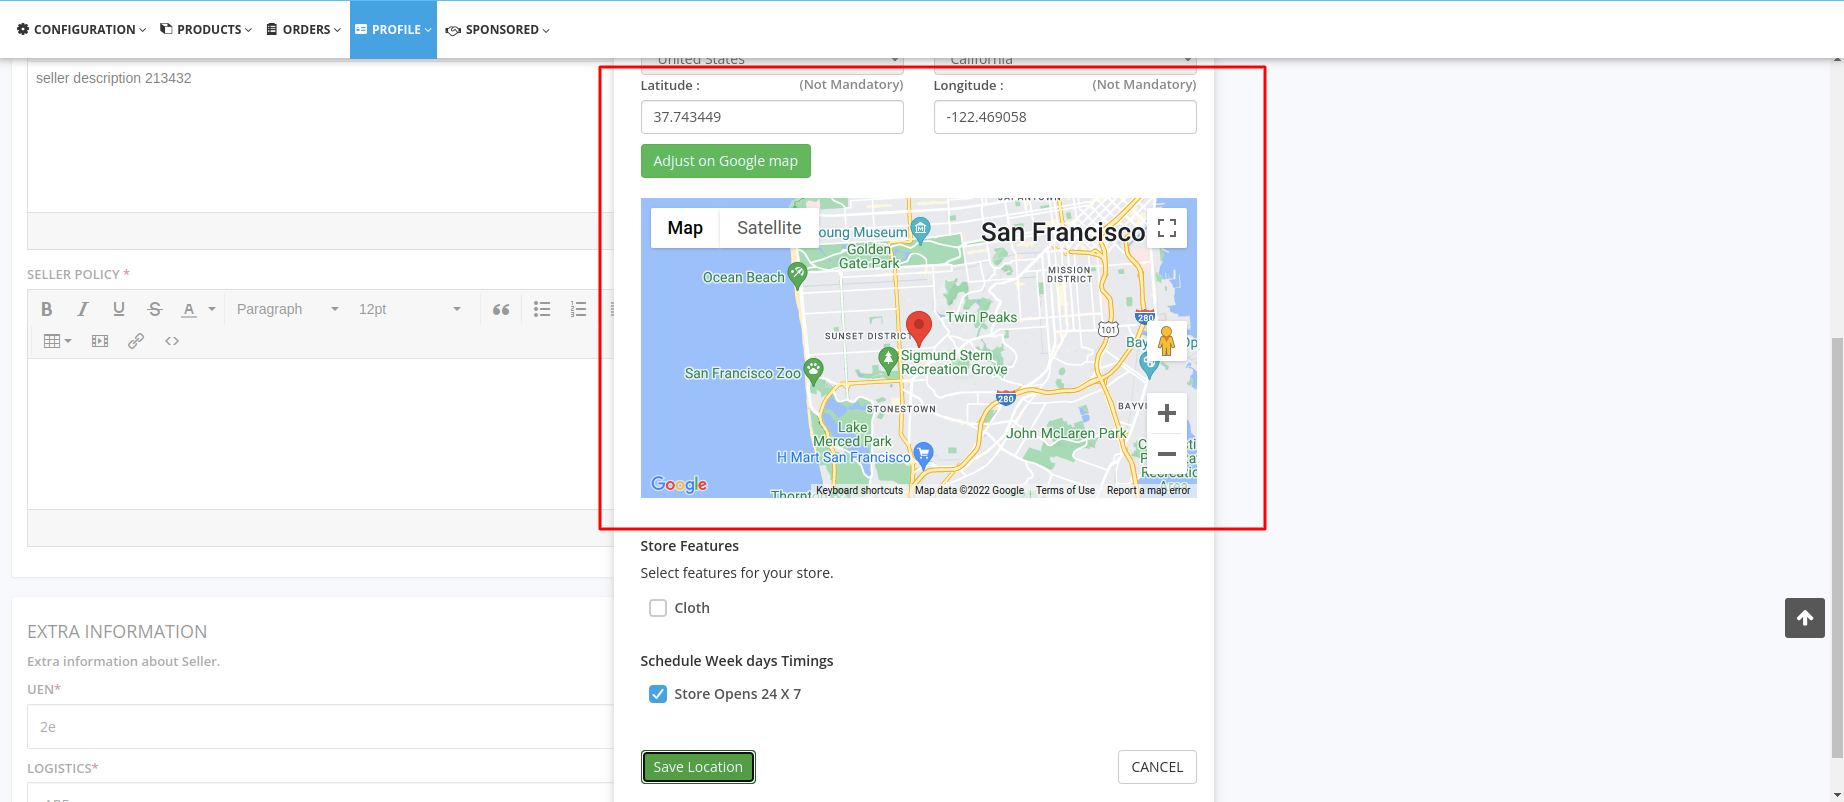Switch map to Satellite view
Viewport: 1844px width, 802px height.
click(769, 228)
